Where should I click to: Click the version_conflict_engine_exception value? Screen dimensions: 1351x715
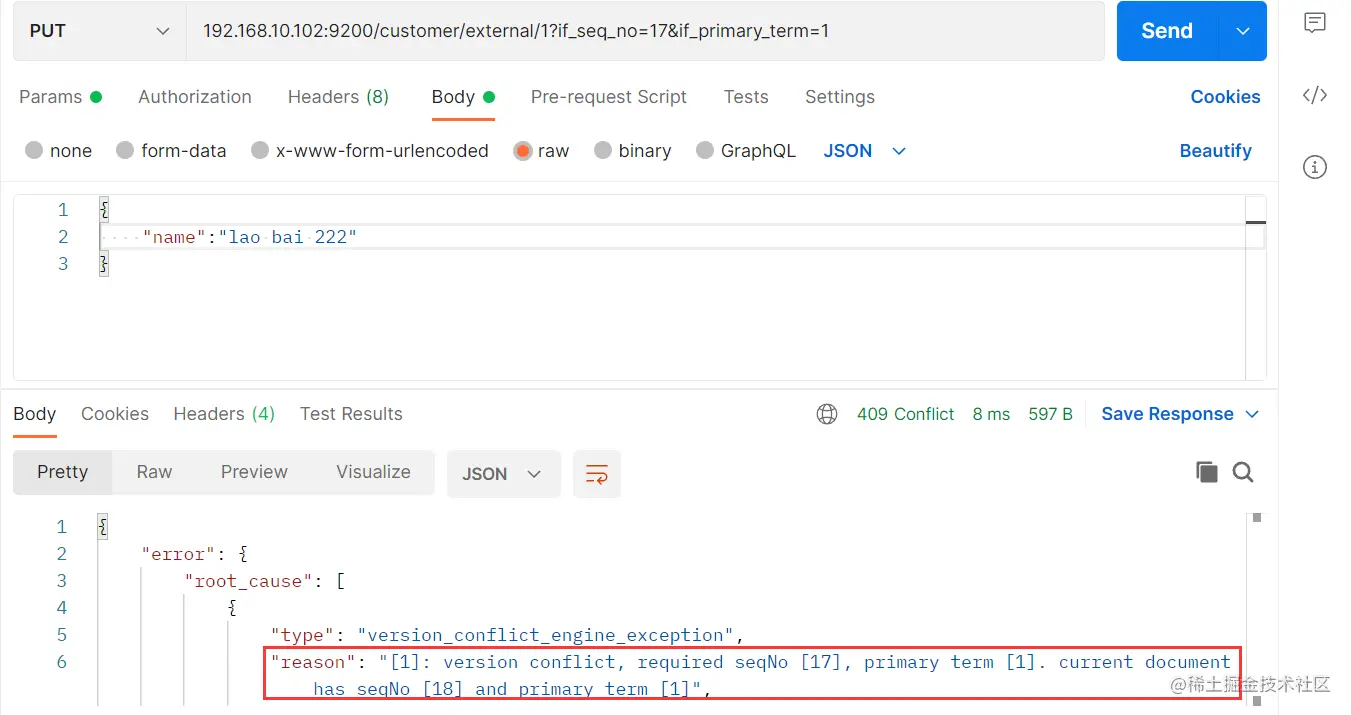click(x=547, y=635)
